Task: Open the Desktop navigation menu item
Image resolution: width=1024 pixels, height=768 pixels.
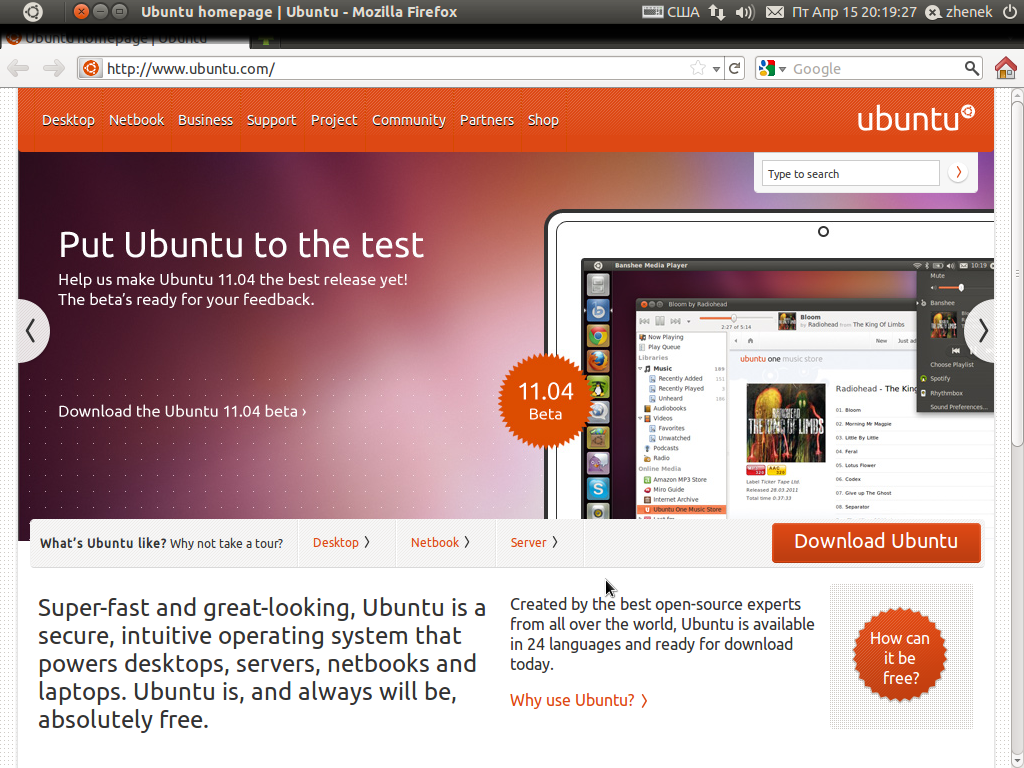Action: [69, 120]
